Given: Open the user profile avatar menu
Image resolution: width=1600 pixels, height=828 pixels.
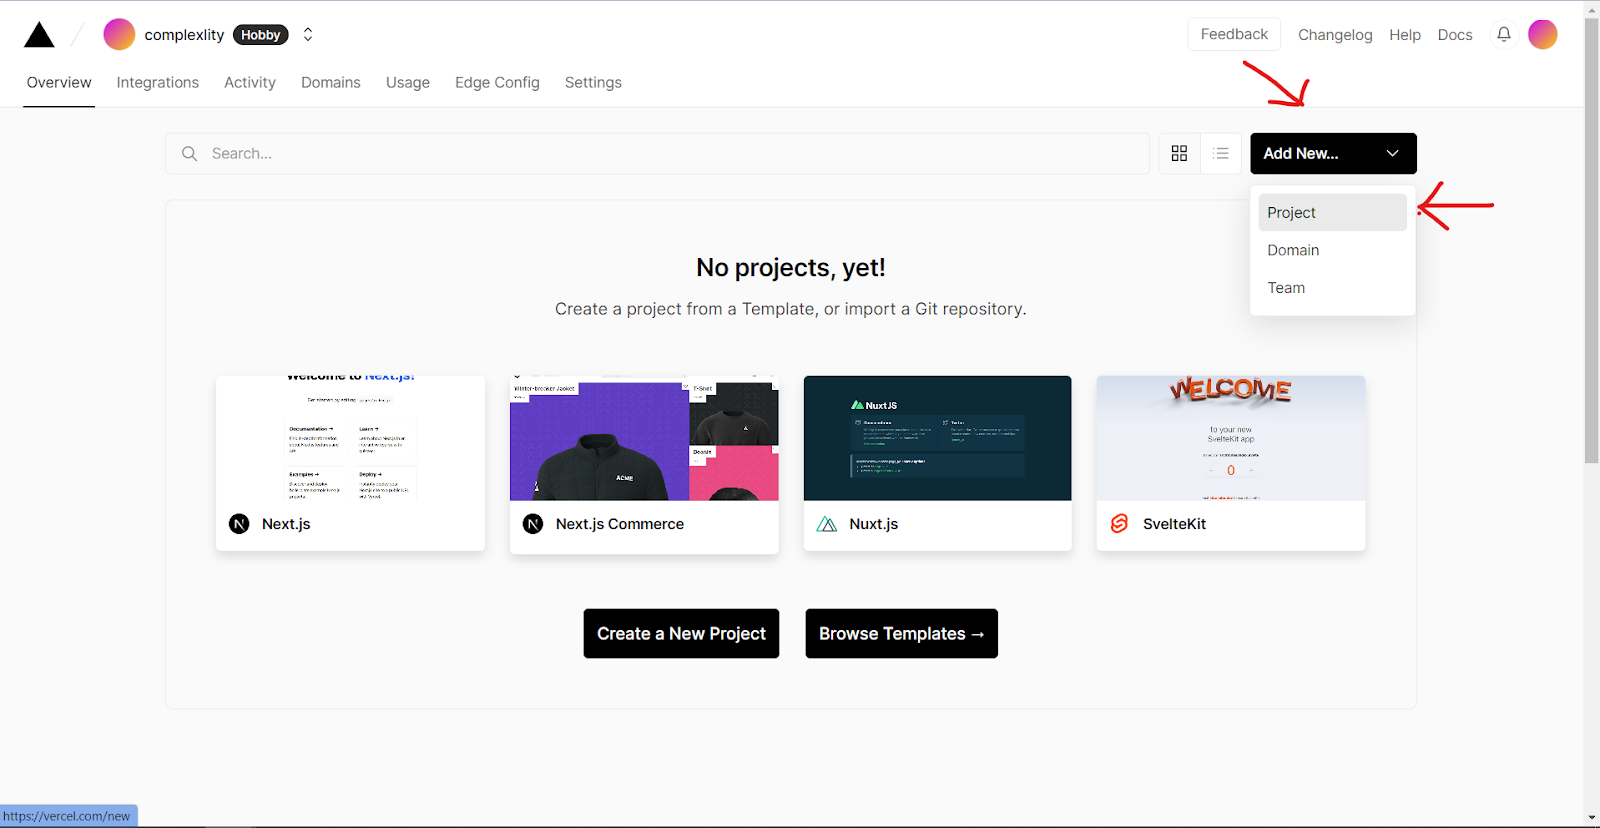Looking at the screenshot, I should coord(1542,34).
